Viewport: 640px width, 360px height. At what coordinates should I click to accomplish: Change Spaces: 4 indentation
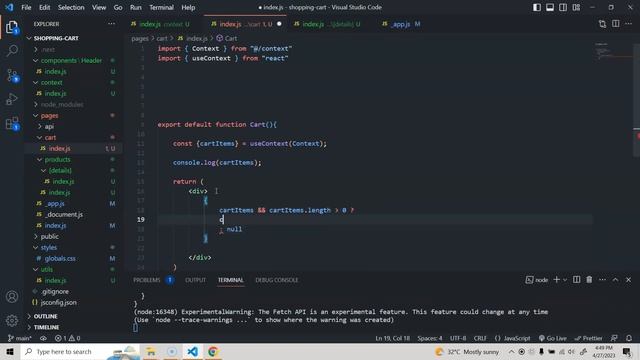[429, 338]
